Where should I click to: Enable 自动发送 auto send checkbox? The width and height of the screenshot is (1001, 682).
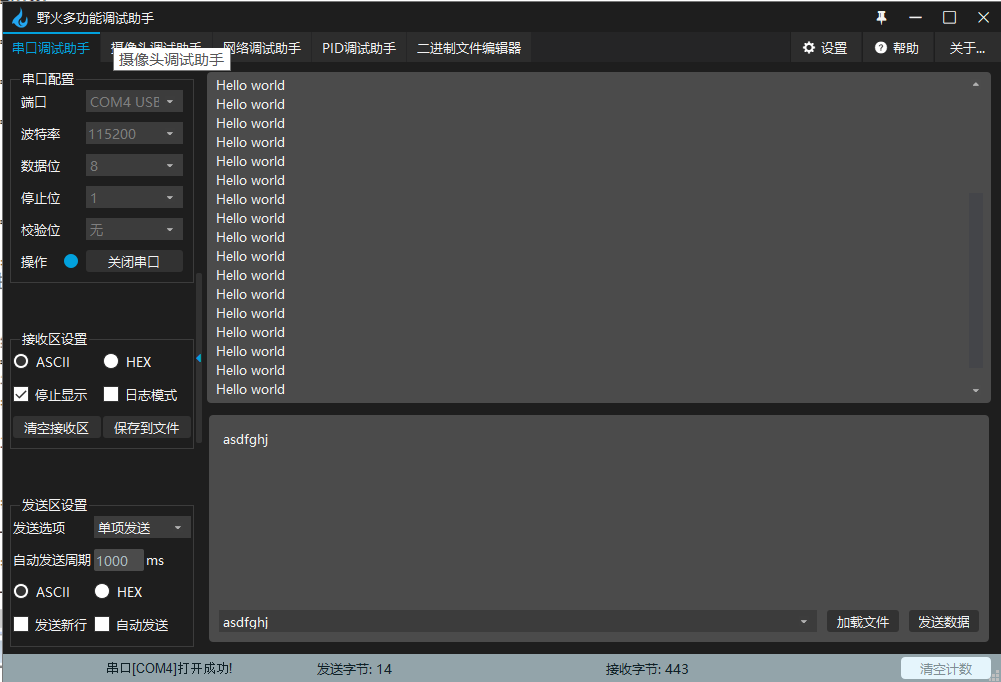pyautogui.click(x=102, y=624)
